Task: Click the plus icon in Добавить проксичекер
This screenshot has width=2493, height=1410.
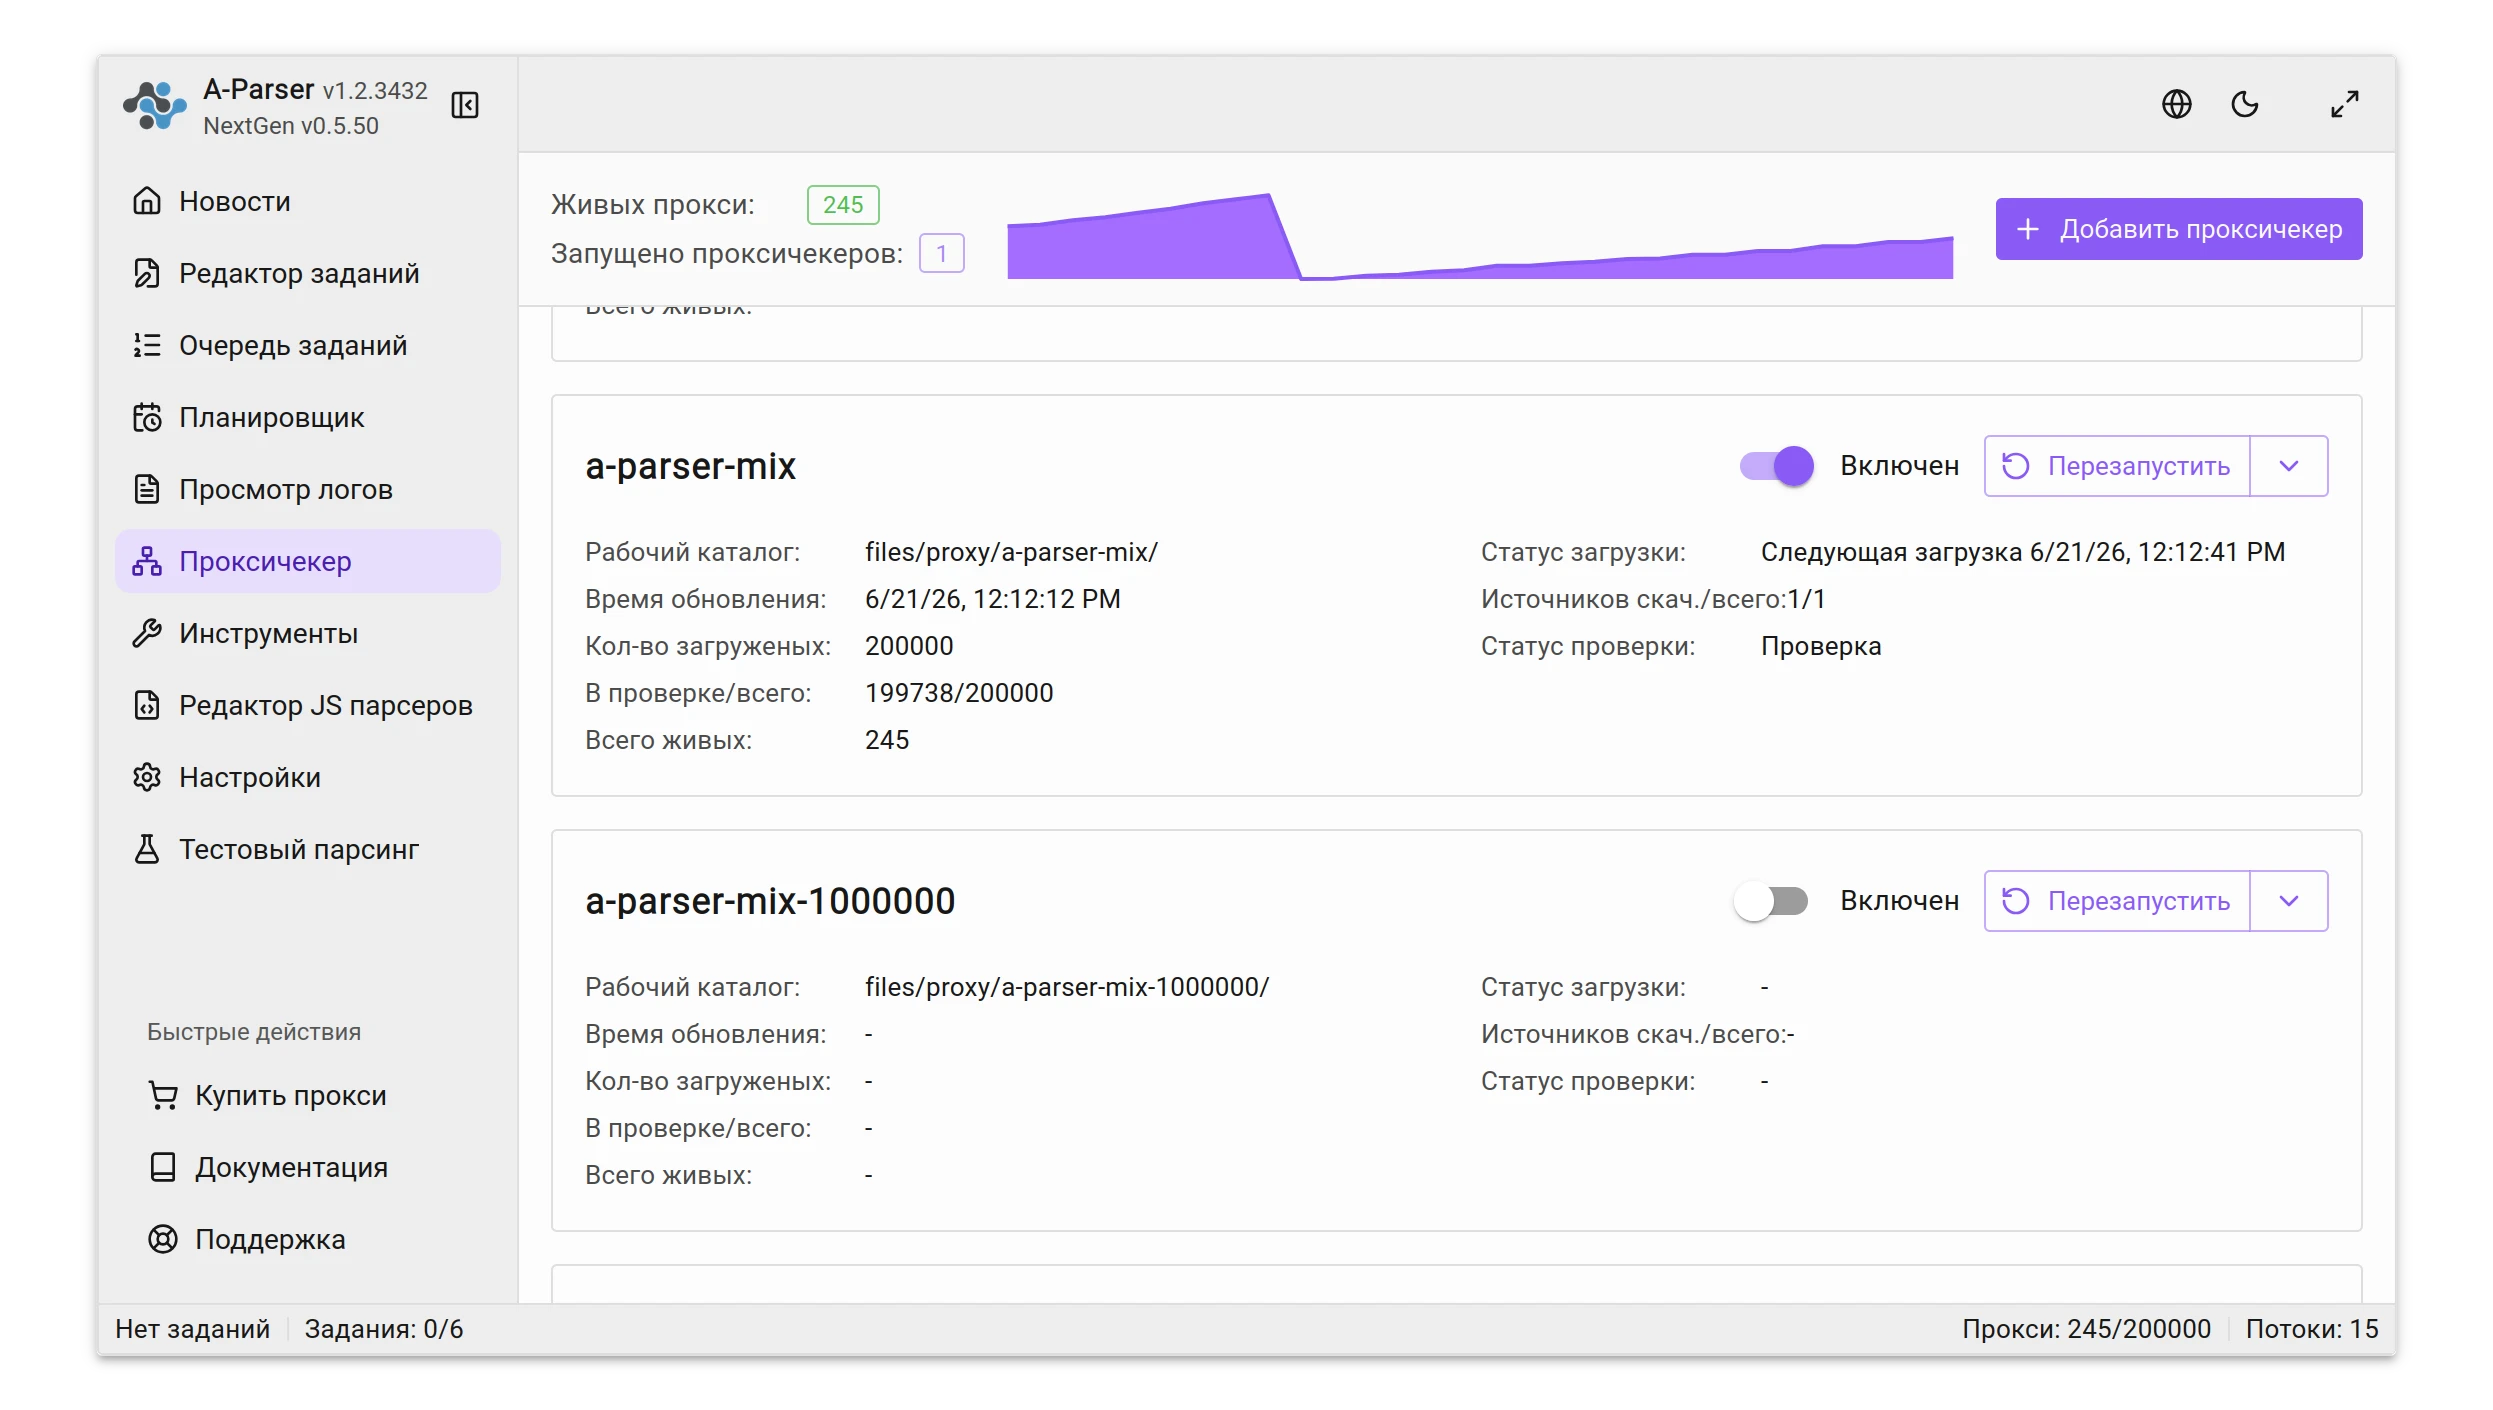Action: pyautogui.click(x=2028, y=229)
